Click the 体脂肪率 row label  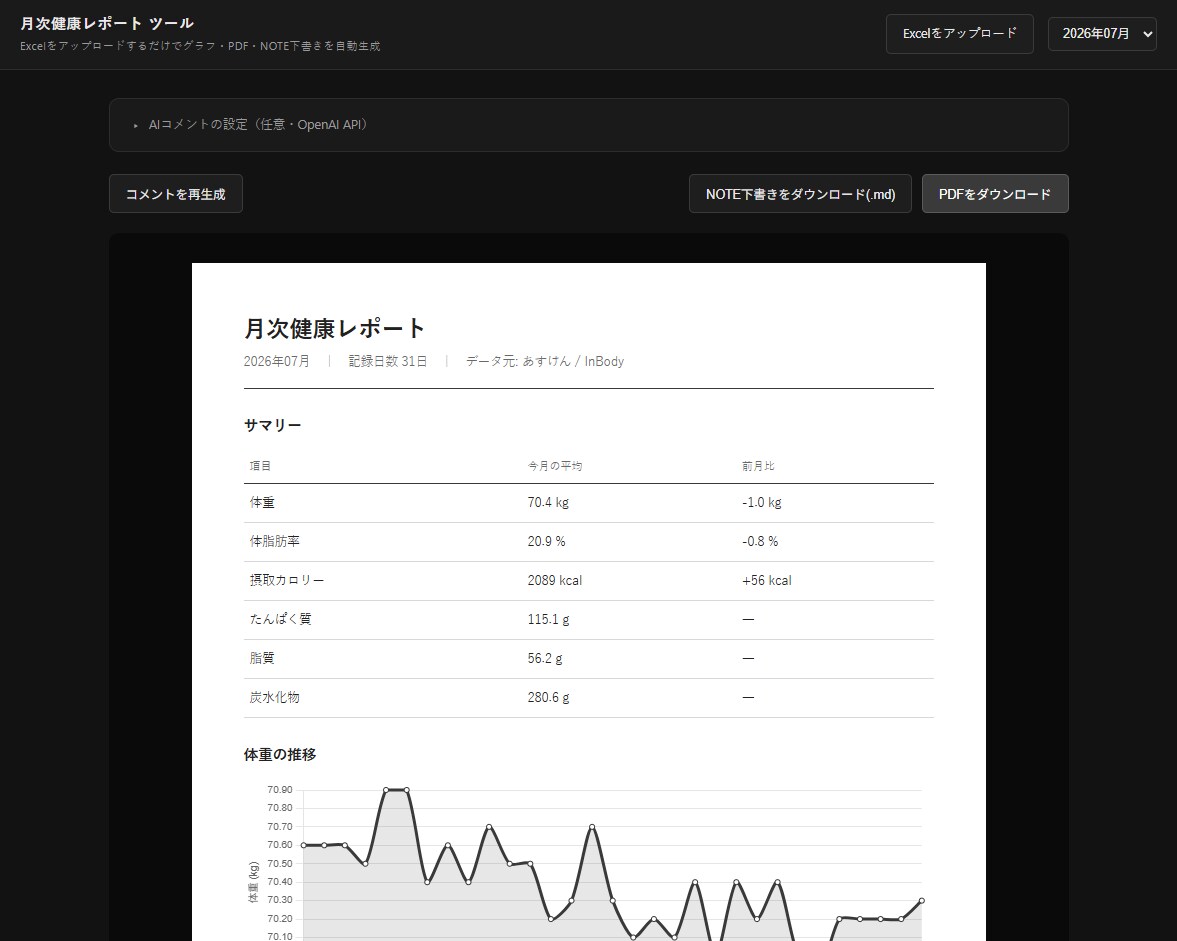[275, 542]
